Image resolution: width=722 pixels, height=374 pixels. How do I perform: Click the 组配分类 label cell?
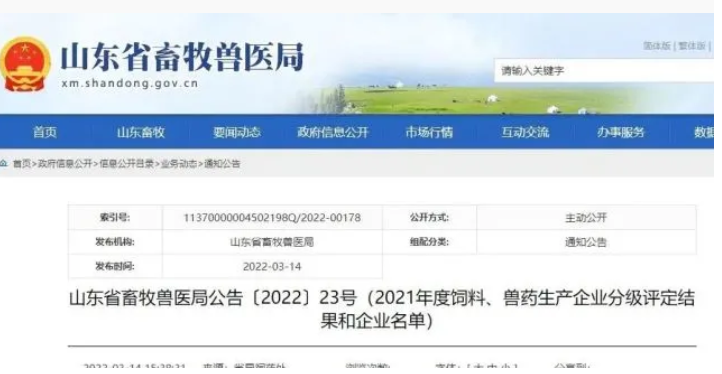pyautogui.click(x=430, y=242)
